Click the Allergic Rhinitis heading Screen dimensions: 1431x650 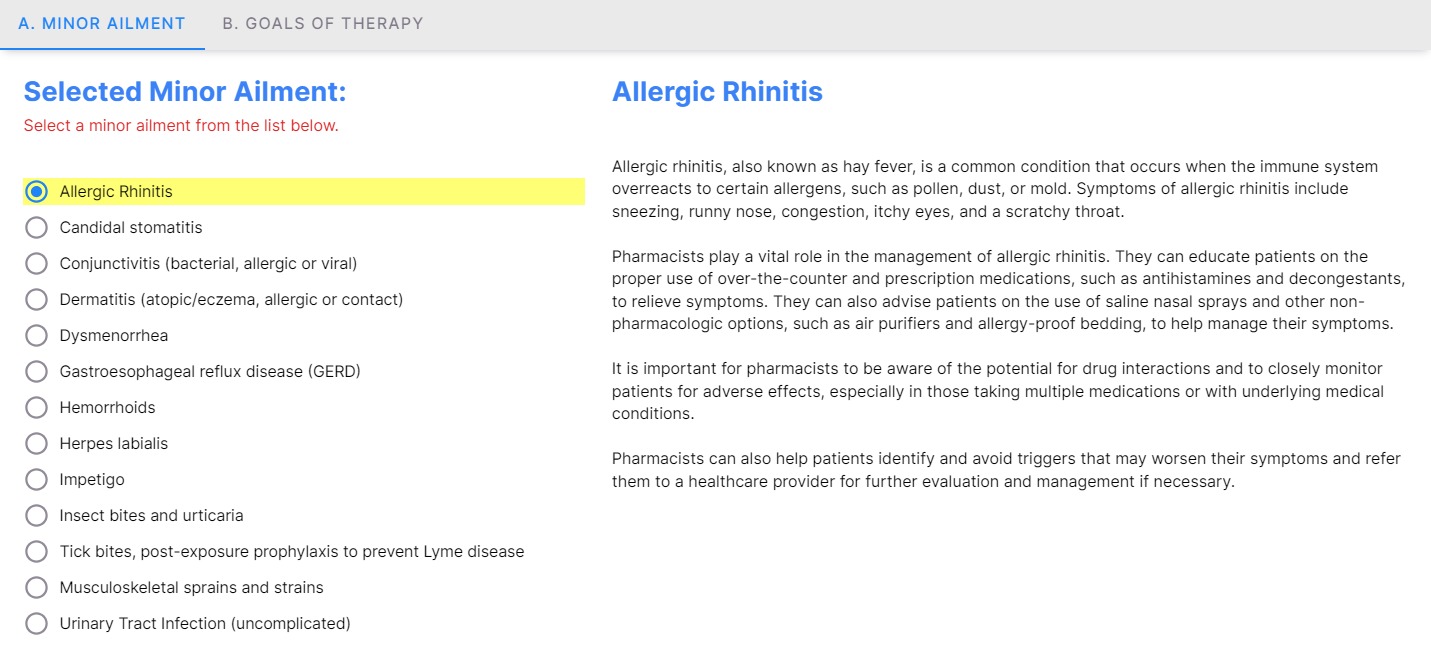[x=717, y=92]
